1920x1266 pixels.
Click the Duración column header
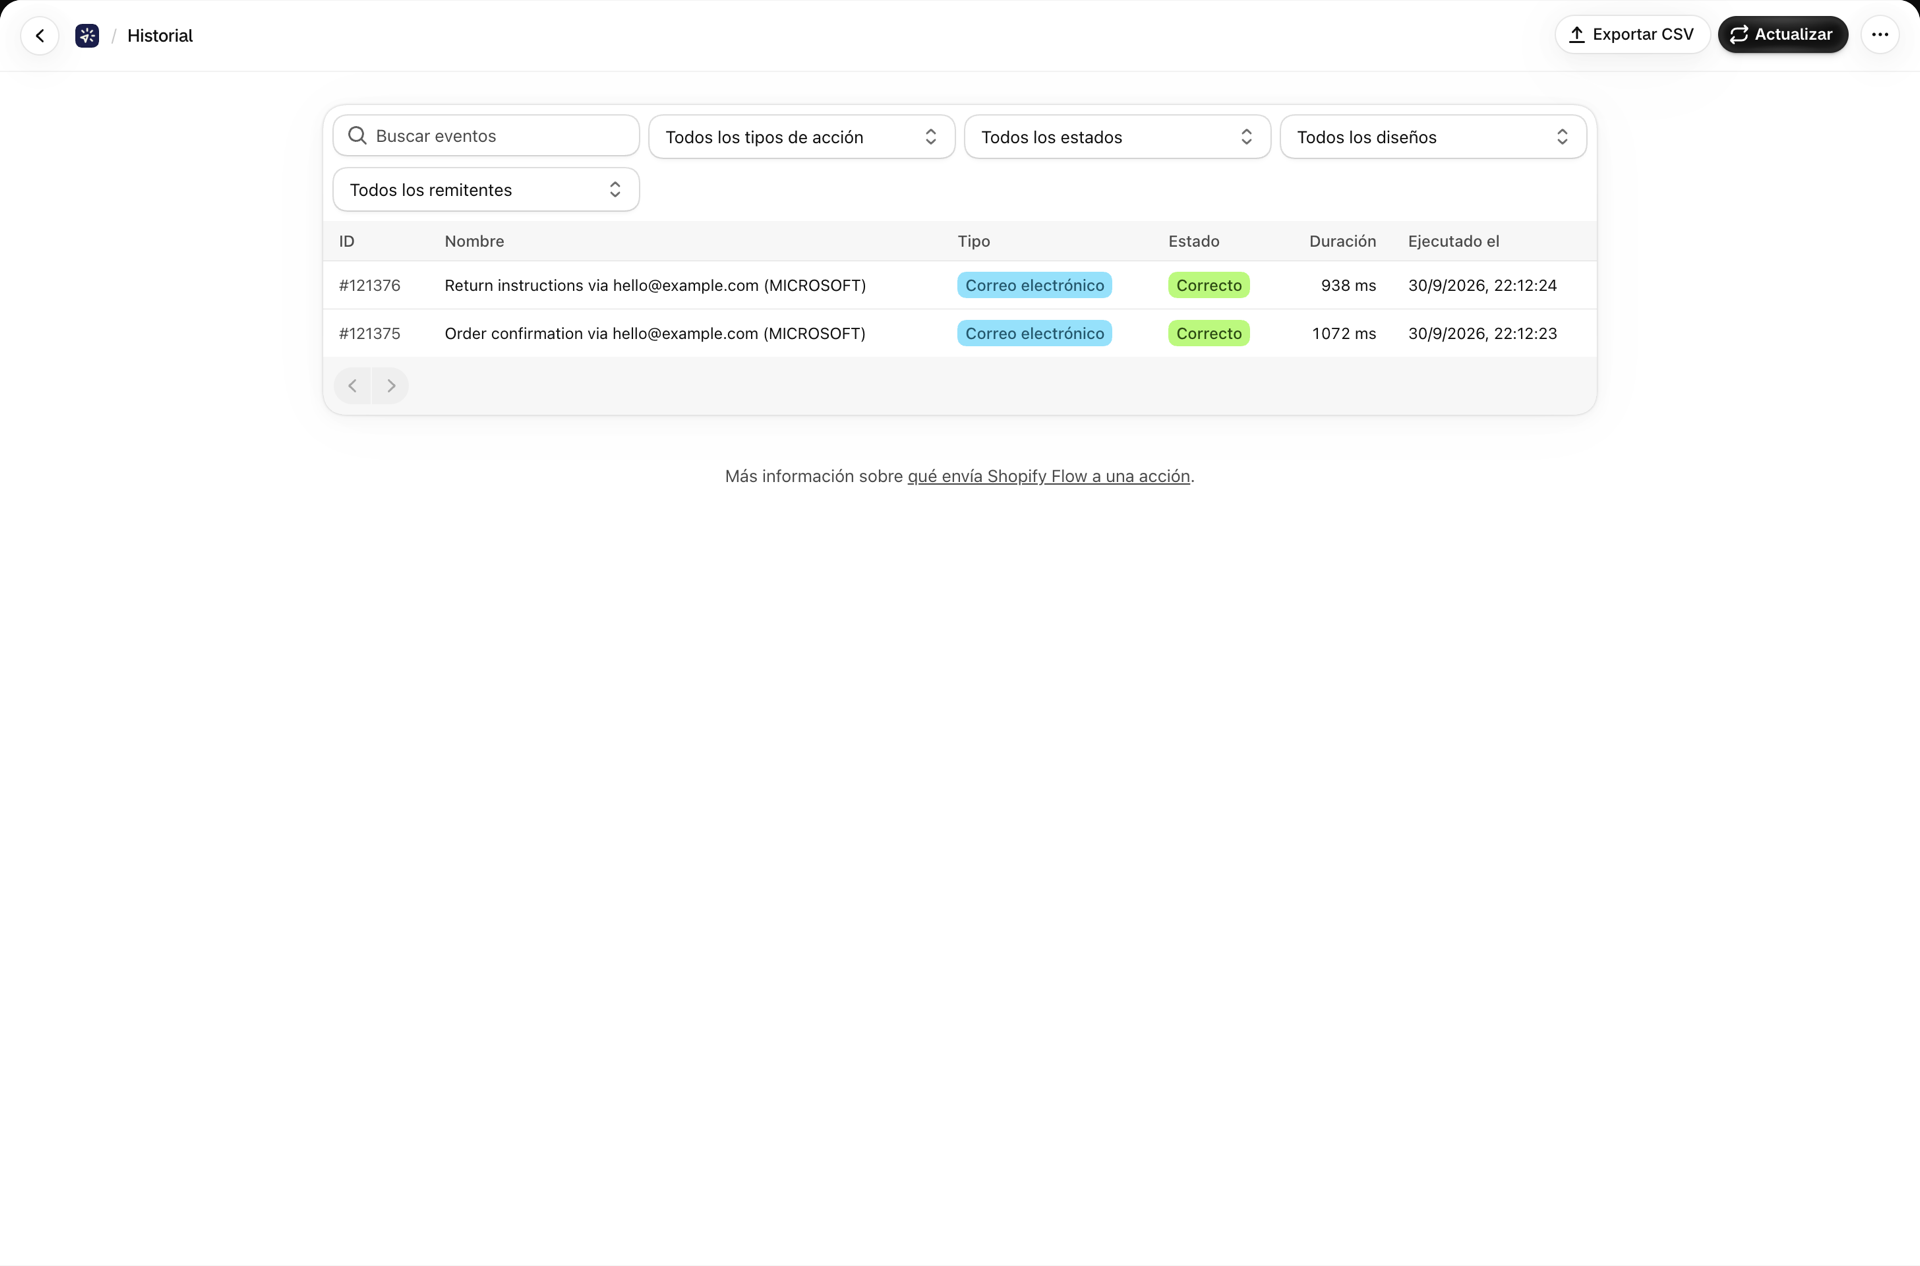1342,242
